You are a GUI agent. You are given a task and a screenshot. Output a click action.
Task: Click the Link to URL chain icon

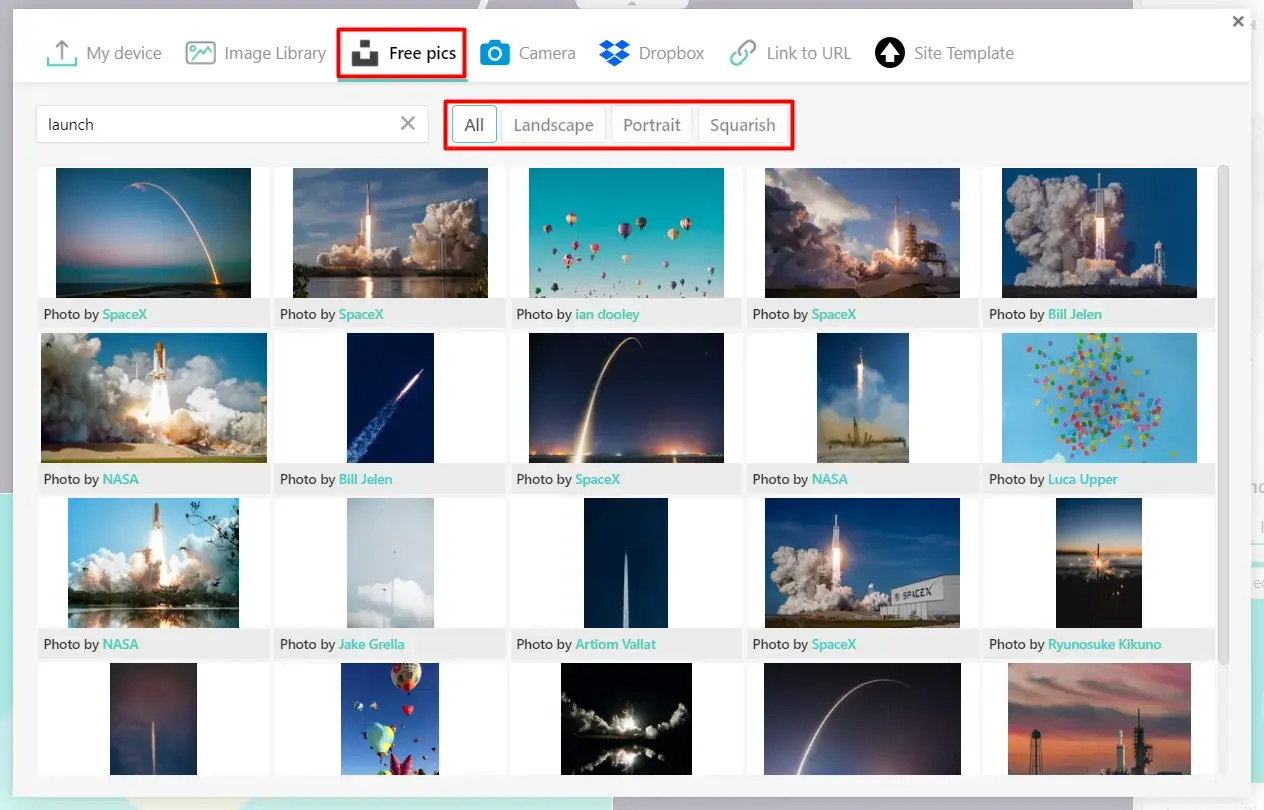click(x=742, y=53)
